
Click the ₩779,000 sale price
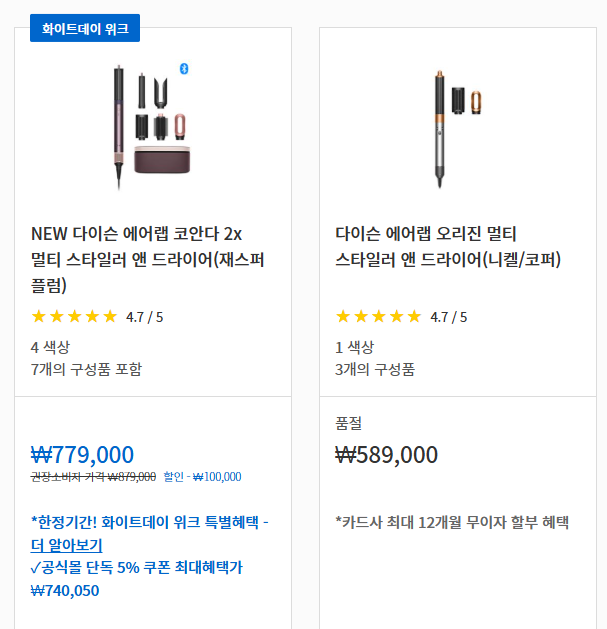(x=82, y=455)
